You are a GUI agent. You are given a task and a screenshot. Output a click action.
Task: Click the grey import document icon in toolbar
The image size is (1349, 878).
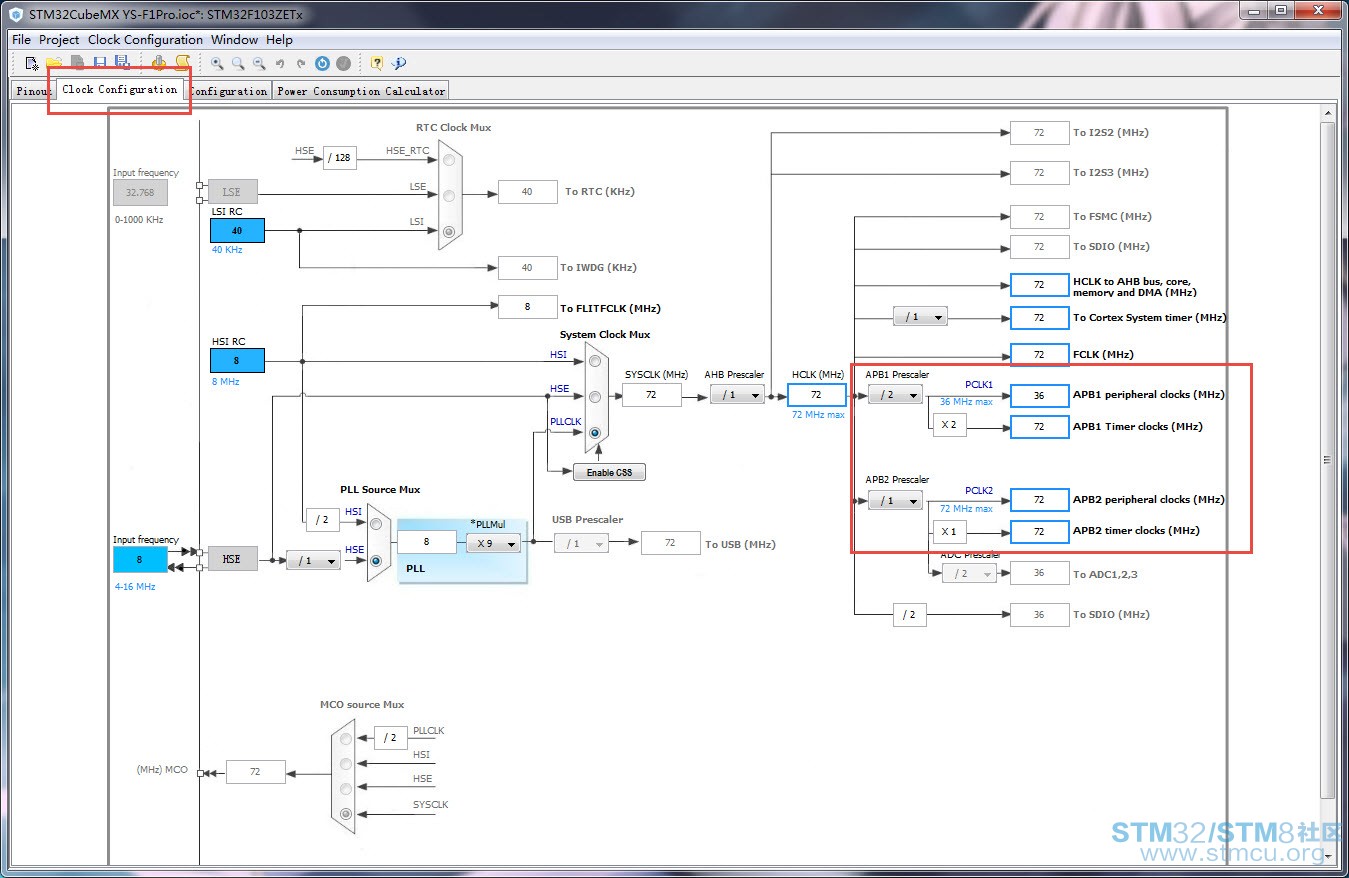coord(77,63)
